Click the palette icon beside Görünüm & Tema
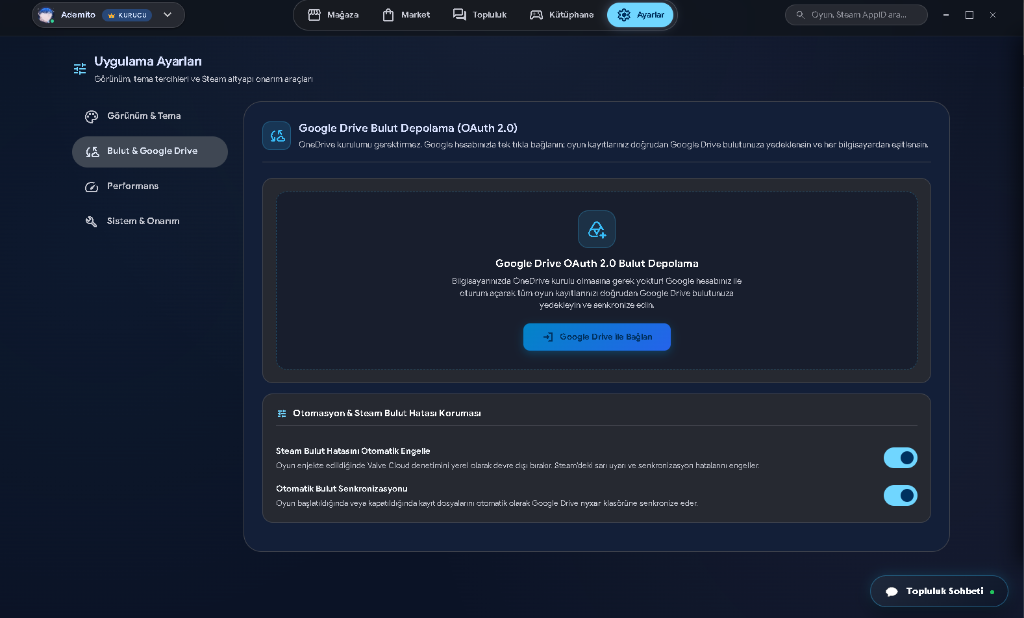The height and width of the screenshot is (618, 1024). coord(91,116)
